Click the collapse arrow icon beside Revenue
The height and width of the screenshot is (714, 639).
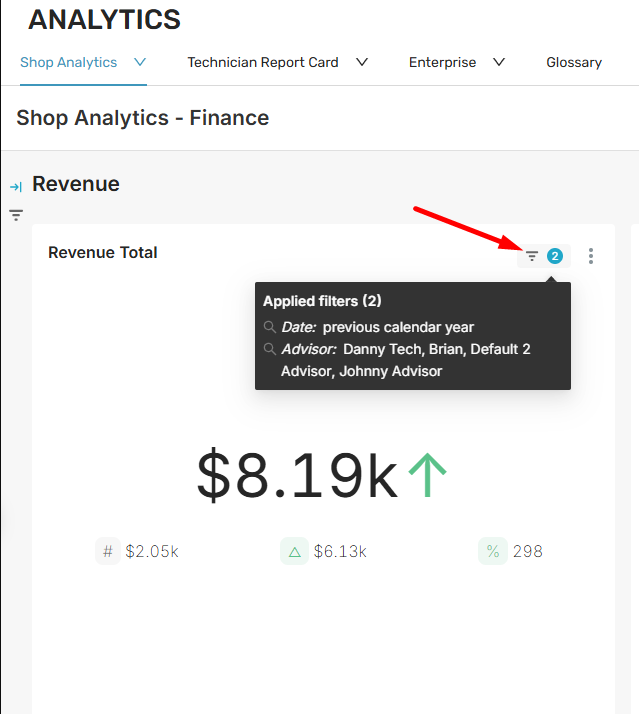tap(16, 187)
